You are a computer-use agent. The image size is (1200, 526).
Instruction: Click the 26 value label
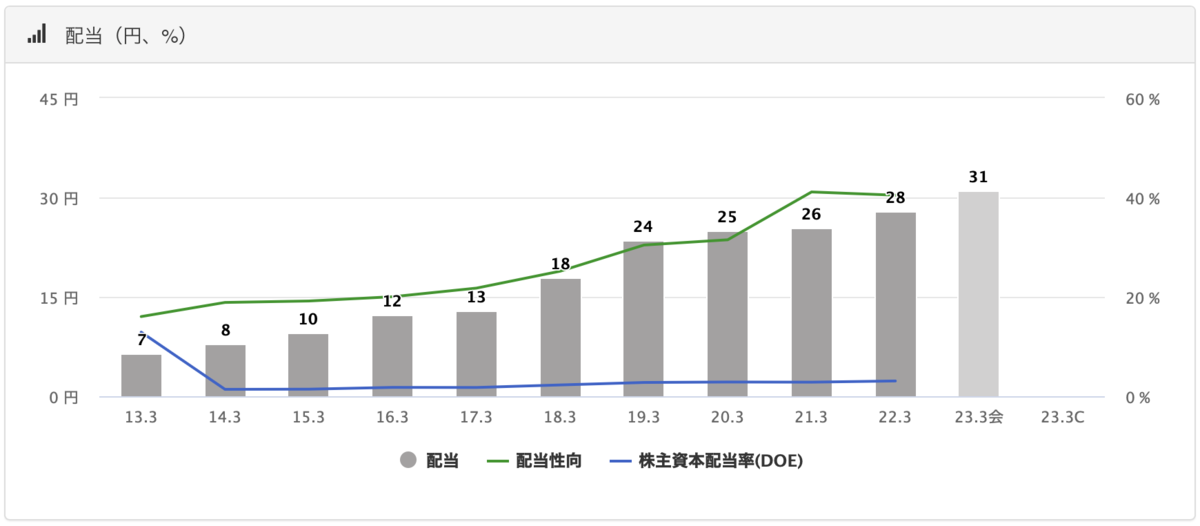[x=811, y=214]
